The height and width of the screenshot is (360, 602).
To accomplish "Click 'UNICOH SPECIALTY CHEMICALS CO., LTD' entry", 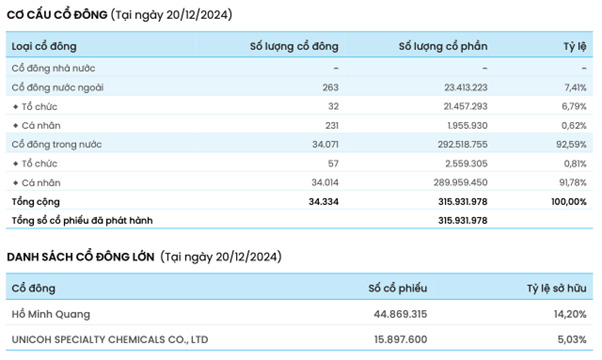I will click(110, 340).
